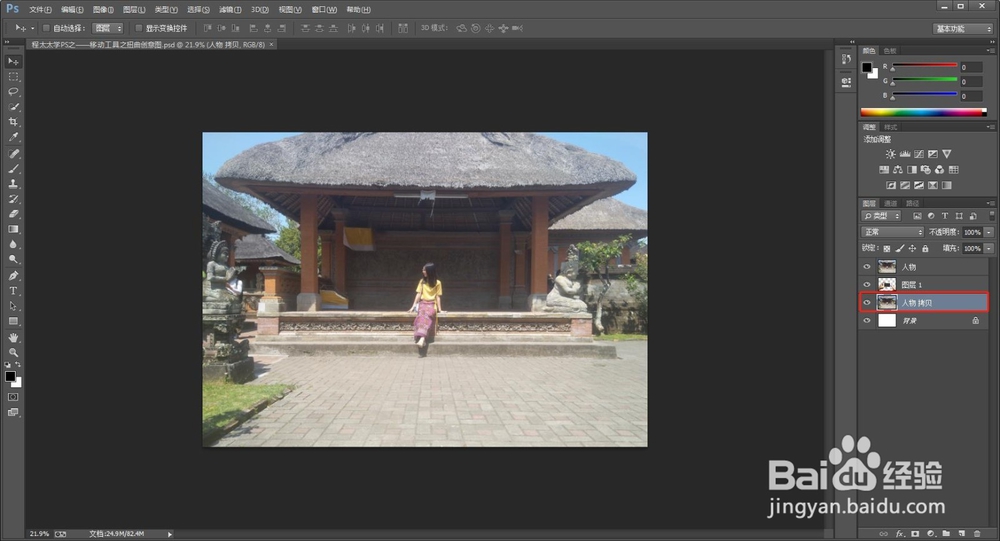Click the foreground color swatch in Color panel

click(x=867, y=67)
